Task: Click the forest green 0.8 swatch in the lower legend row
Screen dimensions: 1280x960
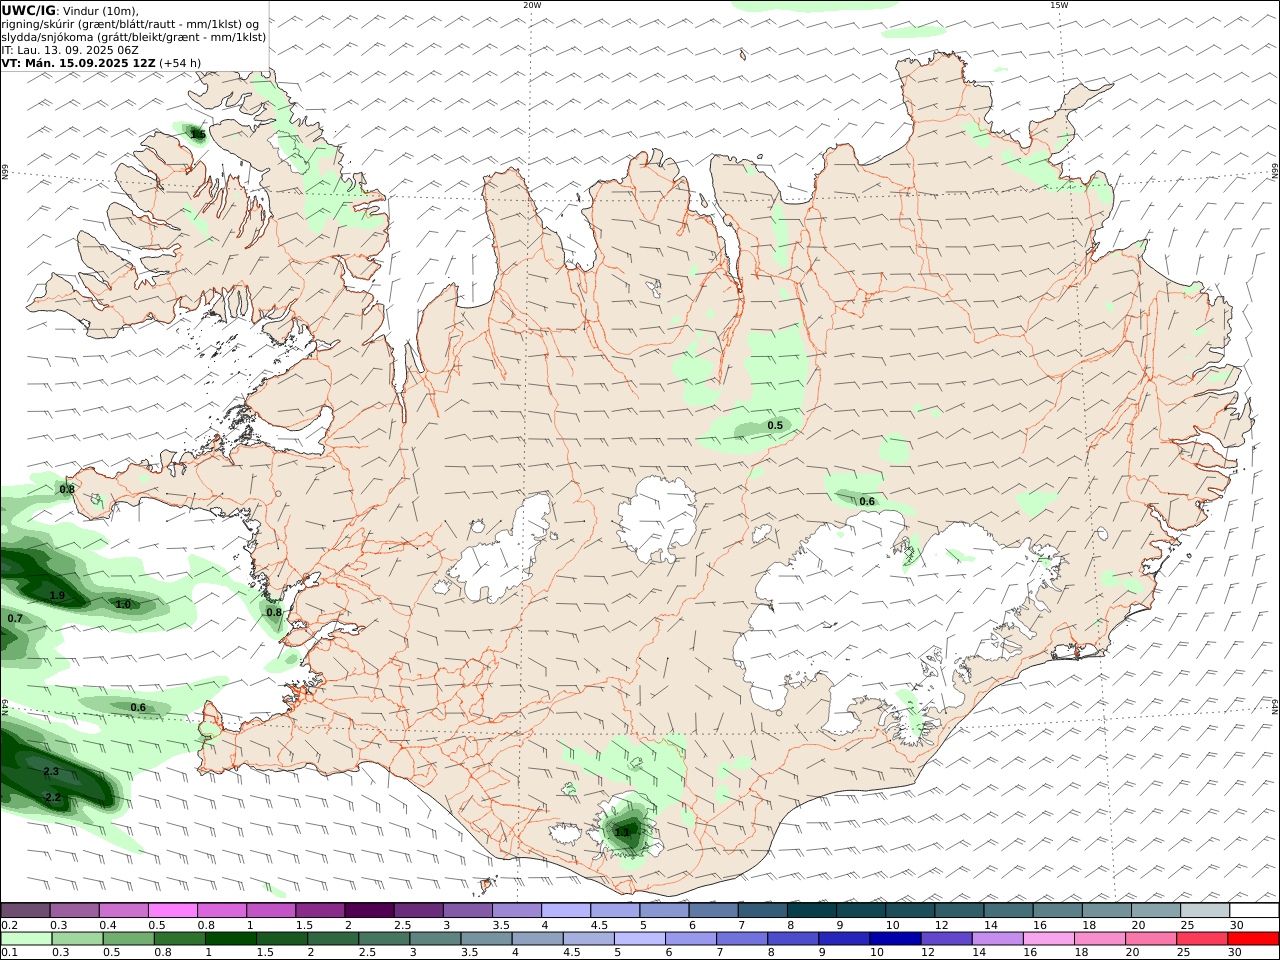Action: [180, 938]
